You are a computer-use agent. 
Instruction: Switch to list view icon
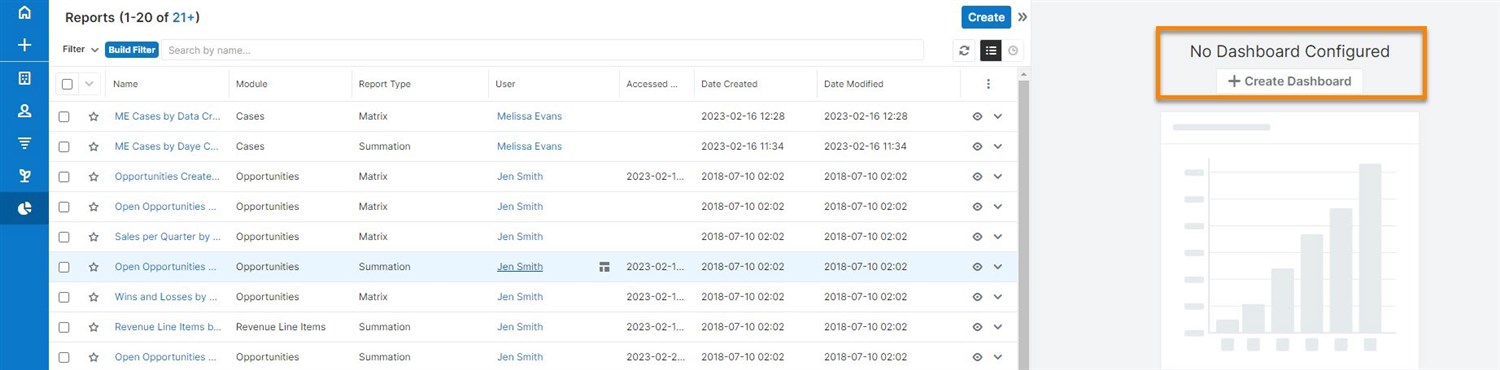tap(990, 50)
